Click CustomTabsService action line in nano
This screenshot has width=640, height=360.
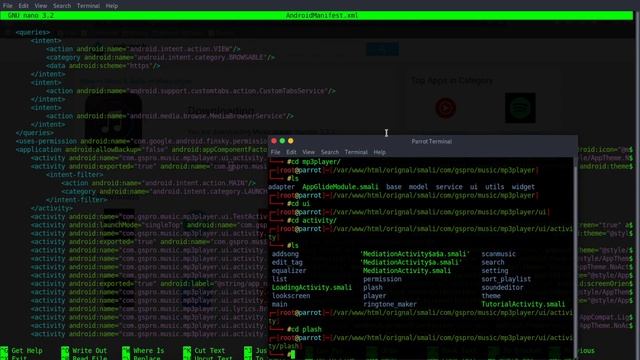pos(191,91)
